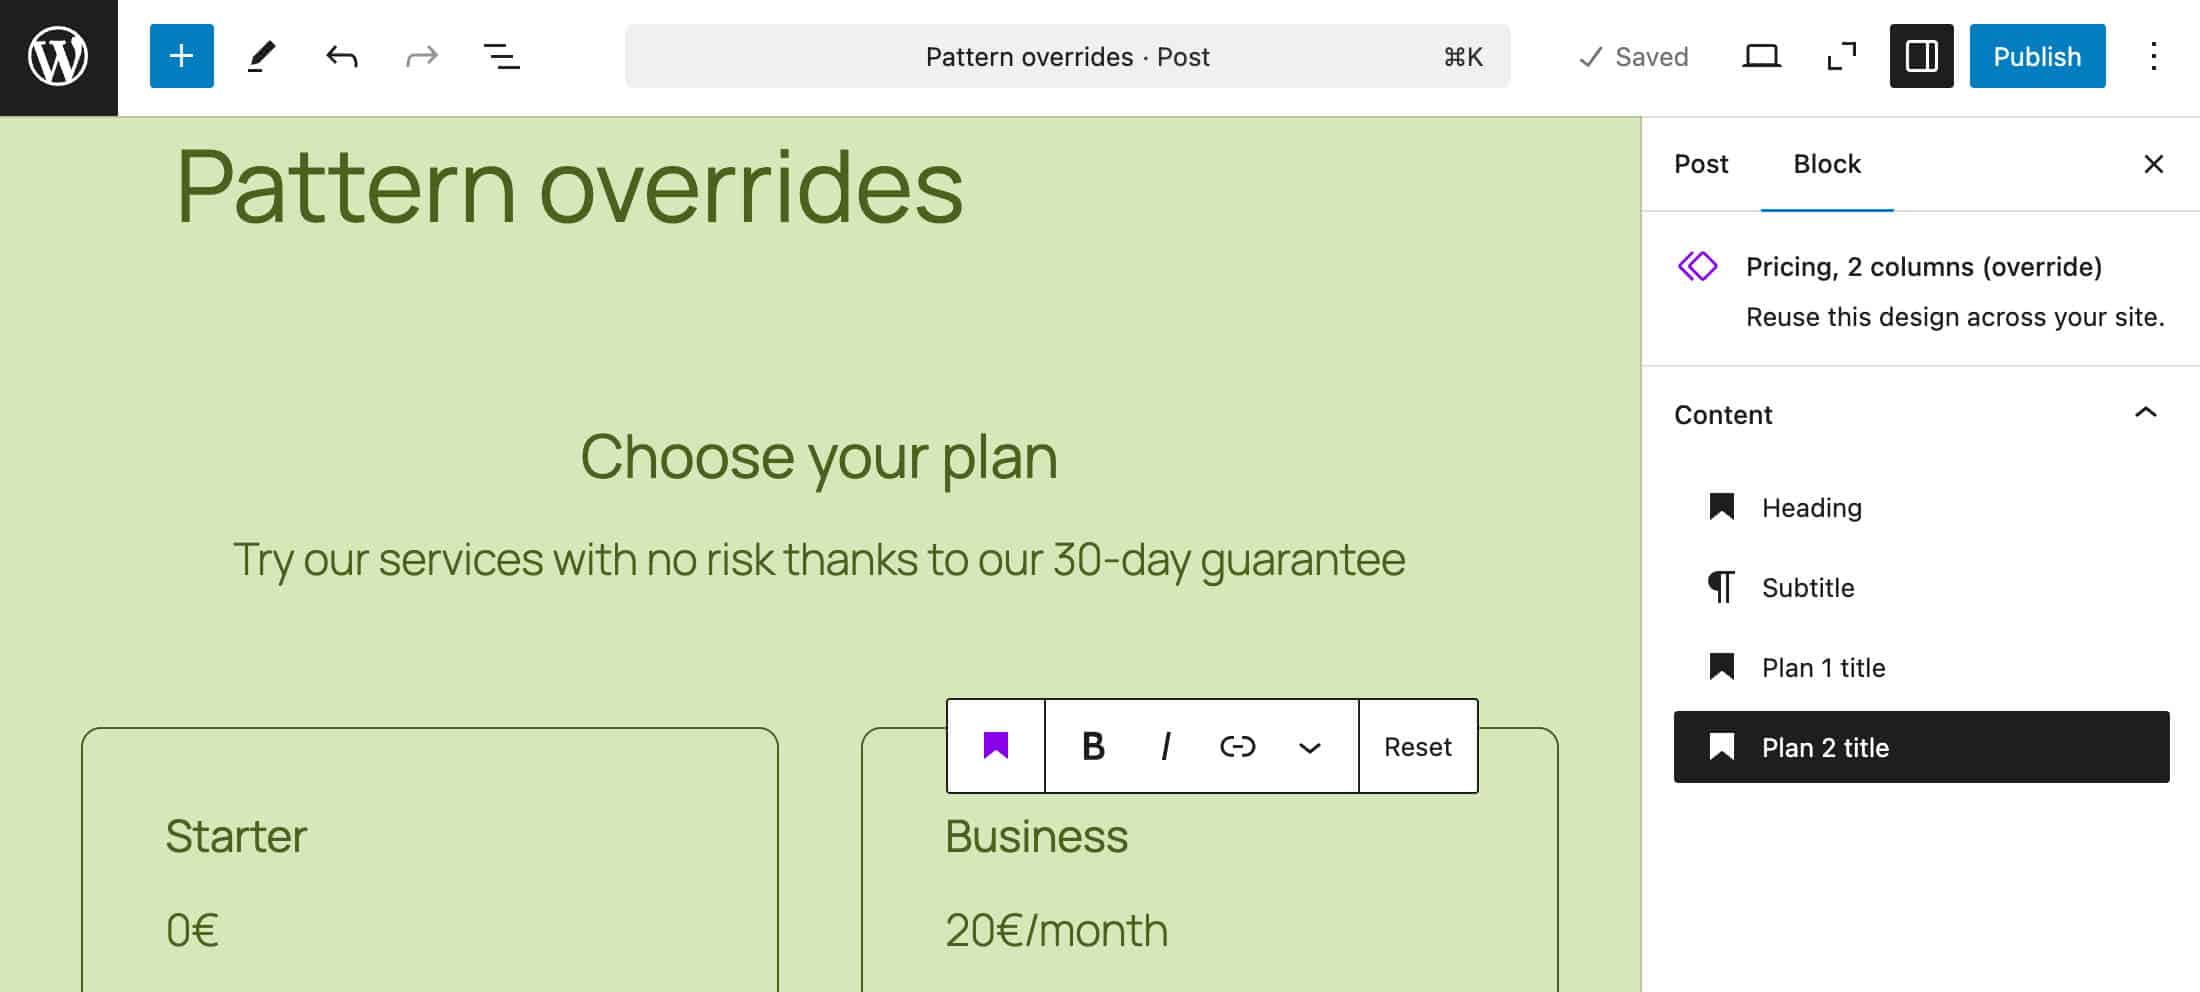Toggle the Settings sidebar panel

coord(1921,56)
